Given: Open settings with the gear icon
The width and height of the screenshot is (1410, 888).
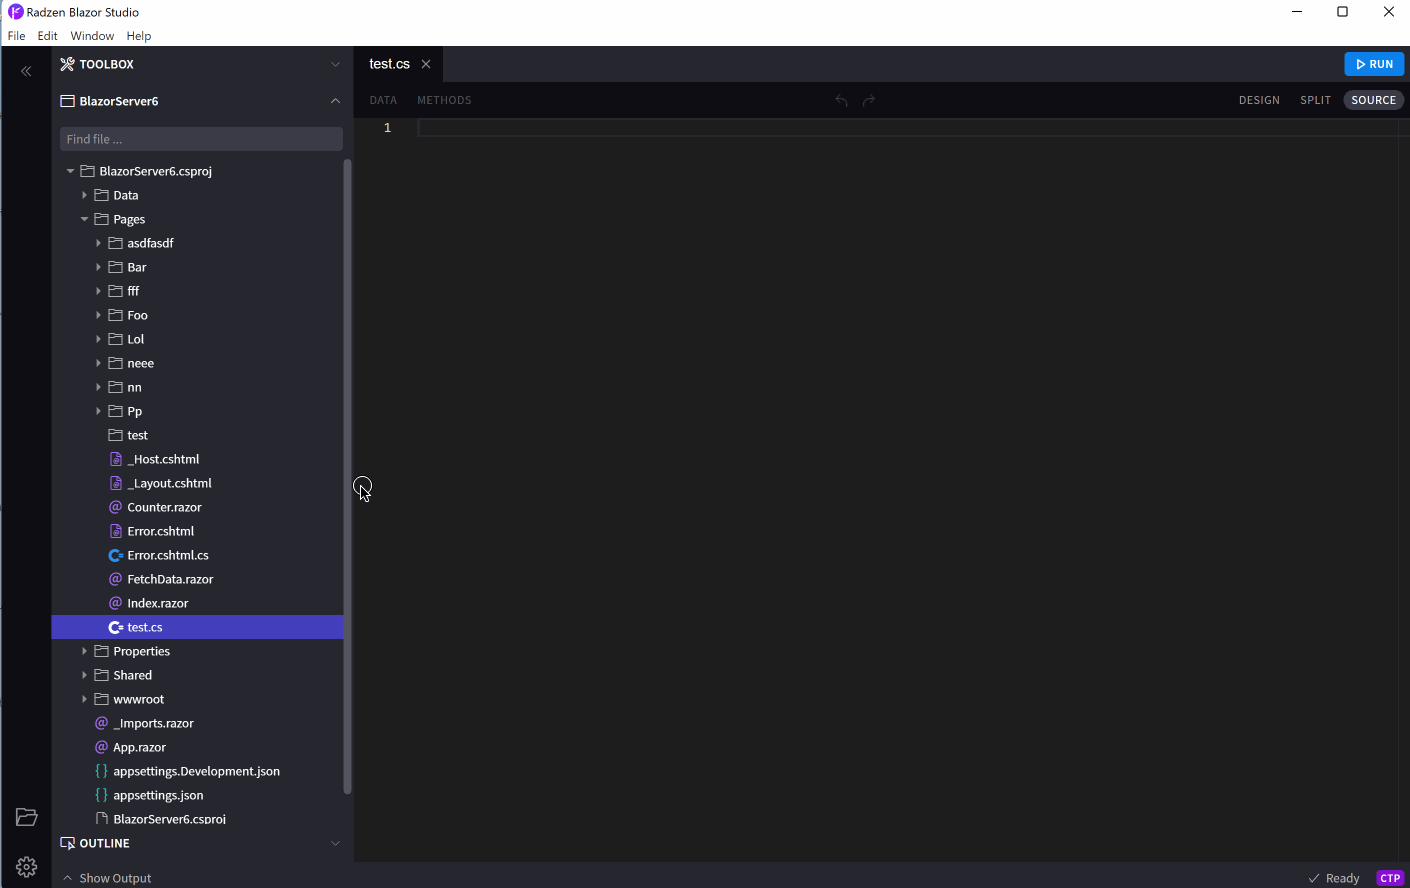Looking at the screenshot, I should click(x=26, y=866).
